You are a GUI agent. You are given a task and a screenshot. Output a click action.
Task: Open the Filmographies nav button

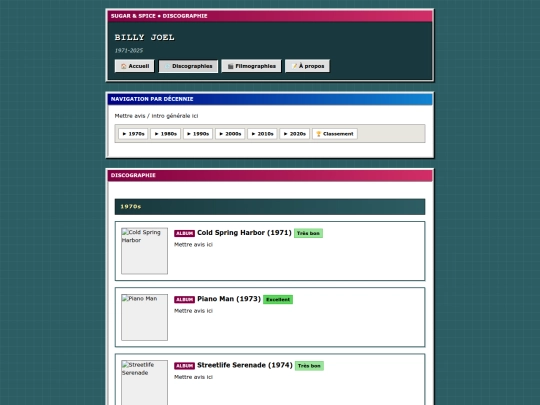[251, 66]
